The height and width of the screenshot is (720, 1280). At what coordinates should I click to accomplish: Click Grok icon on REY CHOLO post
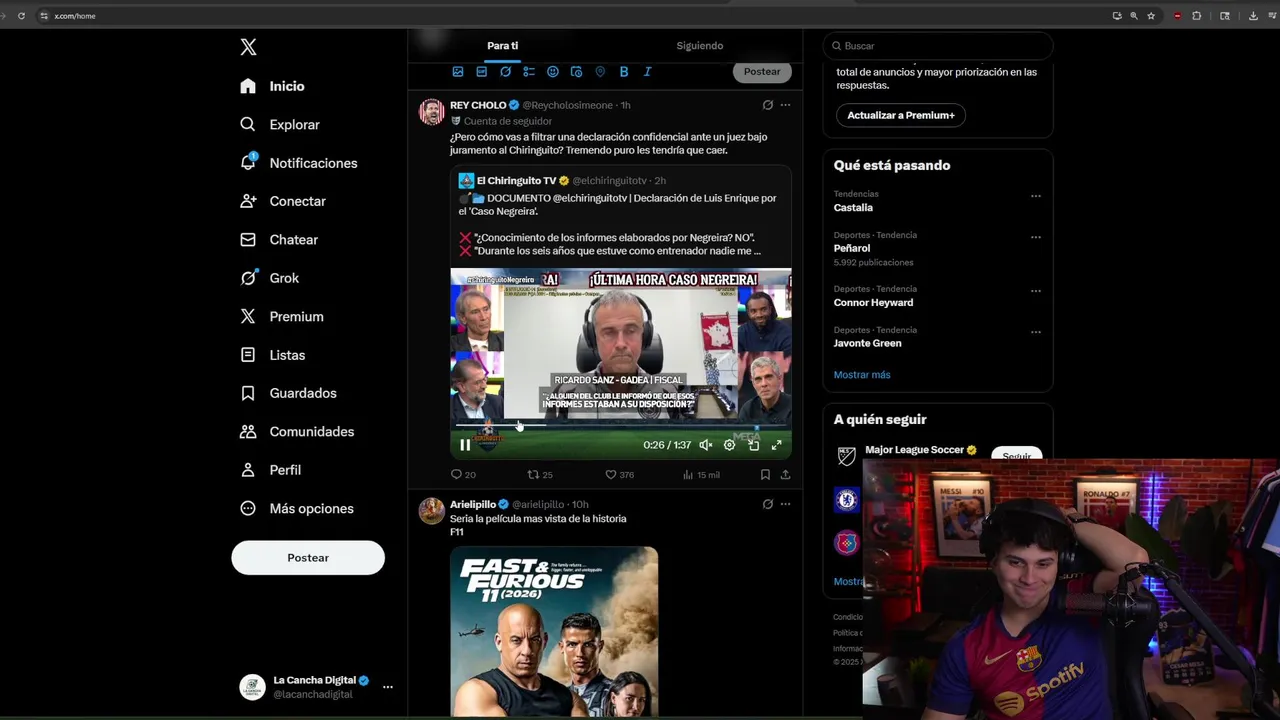(767, 105)
